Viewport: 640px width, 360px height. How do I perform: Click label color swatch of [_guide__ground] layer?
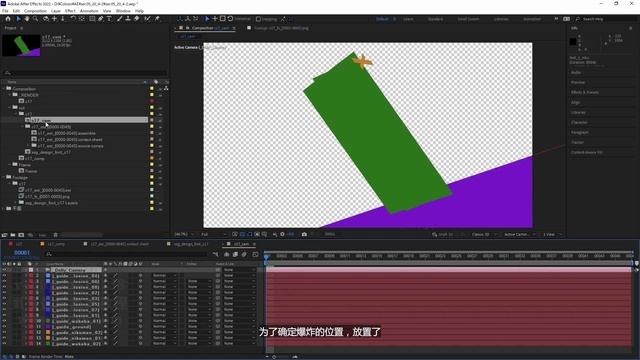click(31, 327)
